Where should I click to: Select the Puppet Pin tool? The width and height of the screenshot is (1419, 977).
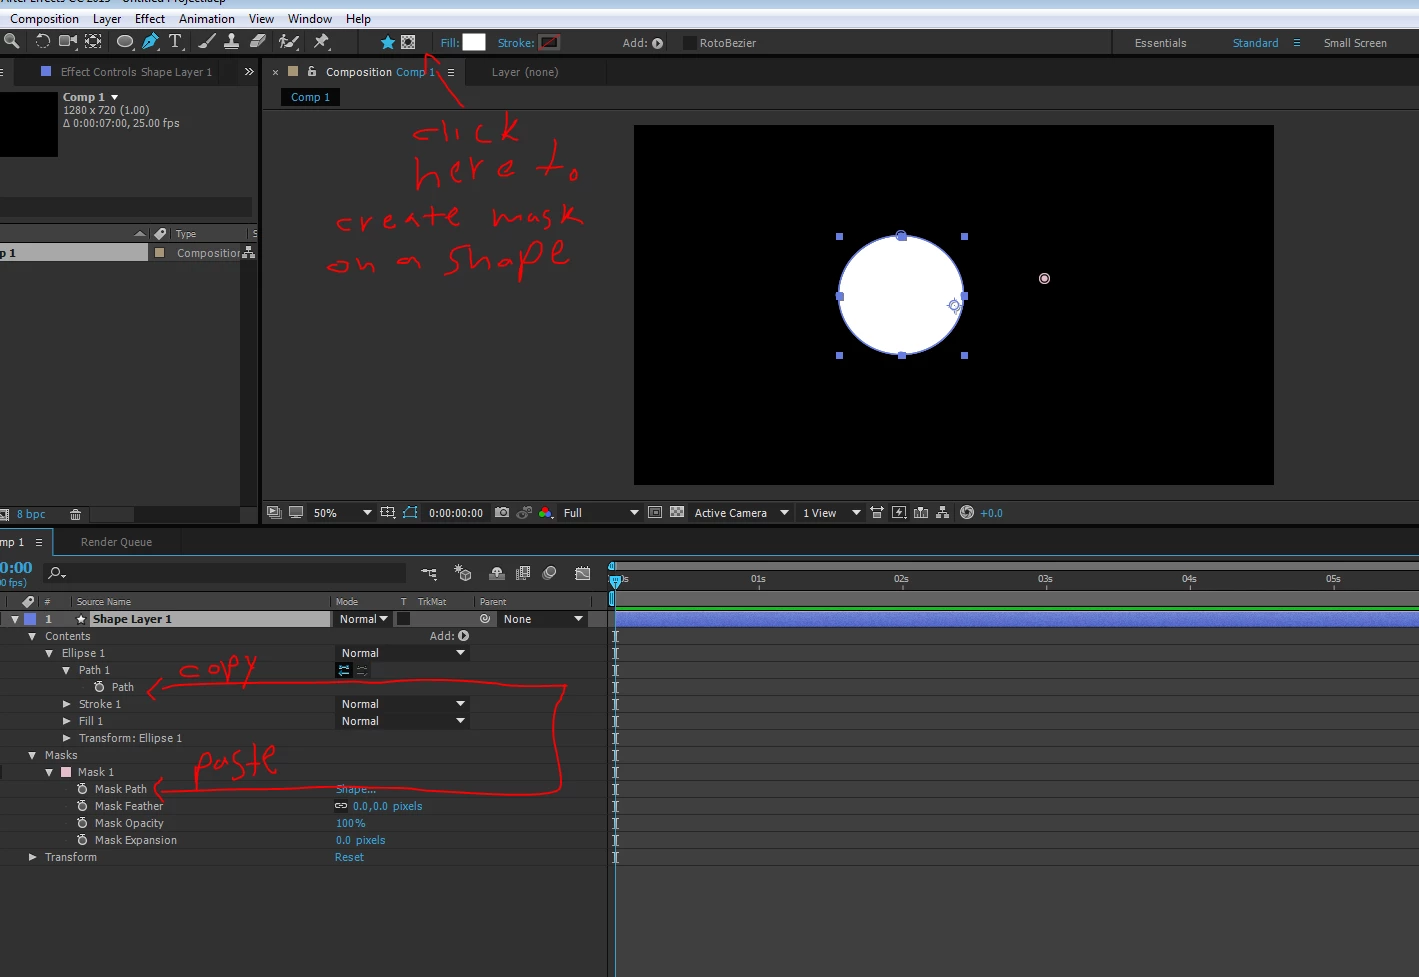[x=321, y=42]
